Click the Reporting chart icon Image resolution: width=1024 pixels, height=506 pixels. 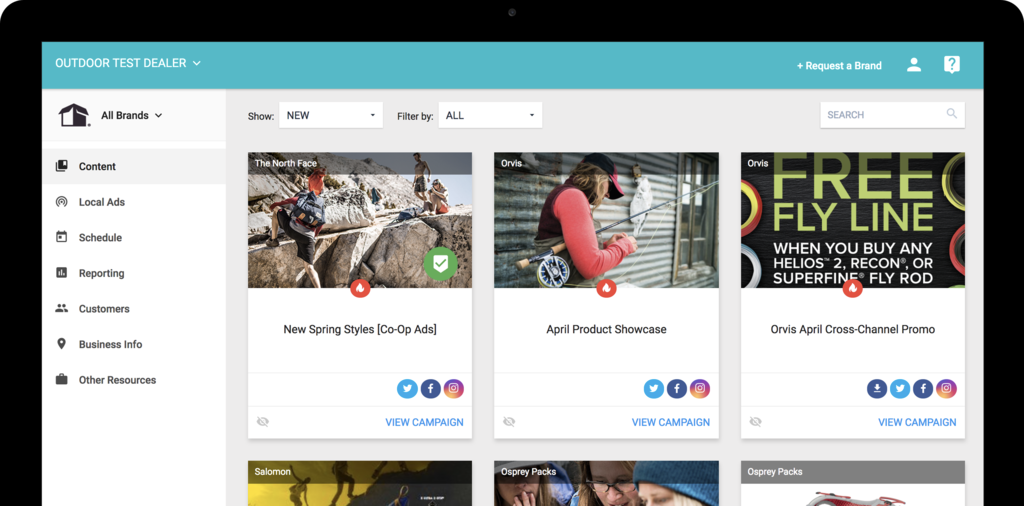[61, 273]
